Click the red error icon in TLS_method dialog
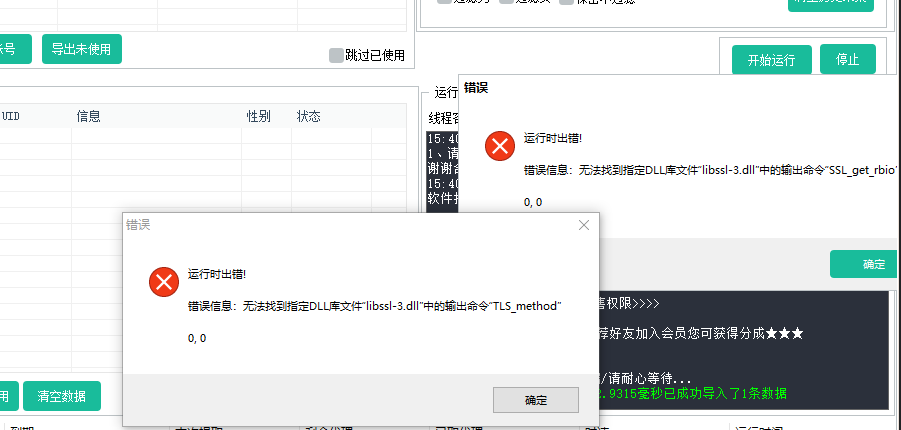Screen dimensions: 901x430 164,282
